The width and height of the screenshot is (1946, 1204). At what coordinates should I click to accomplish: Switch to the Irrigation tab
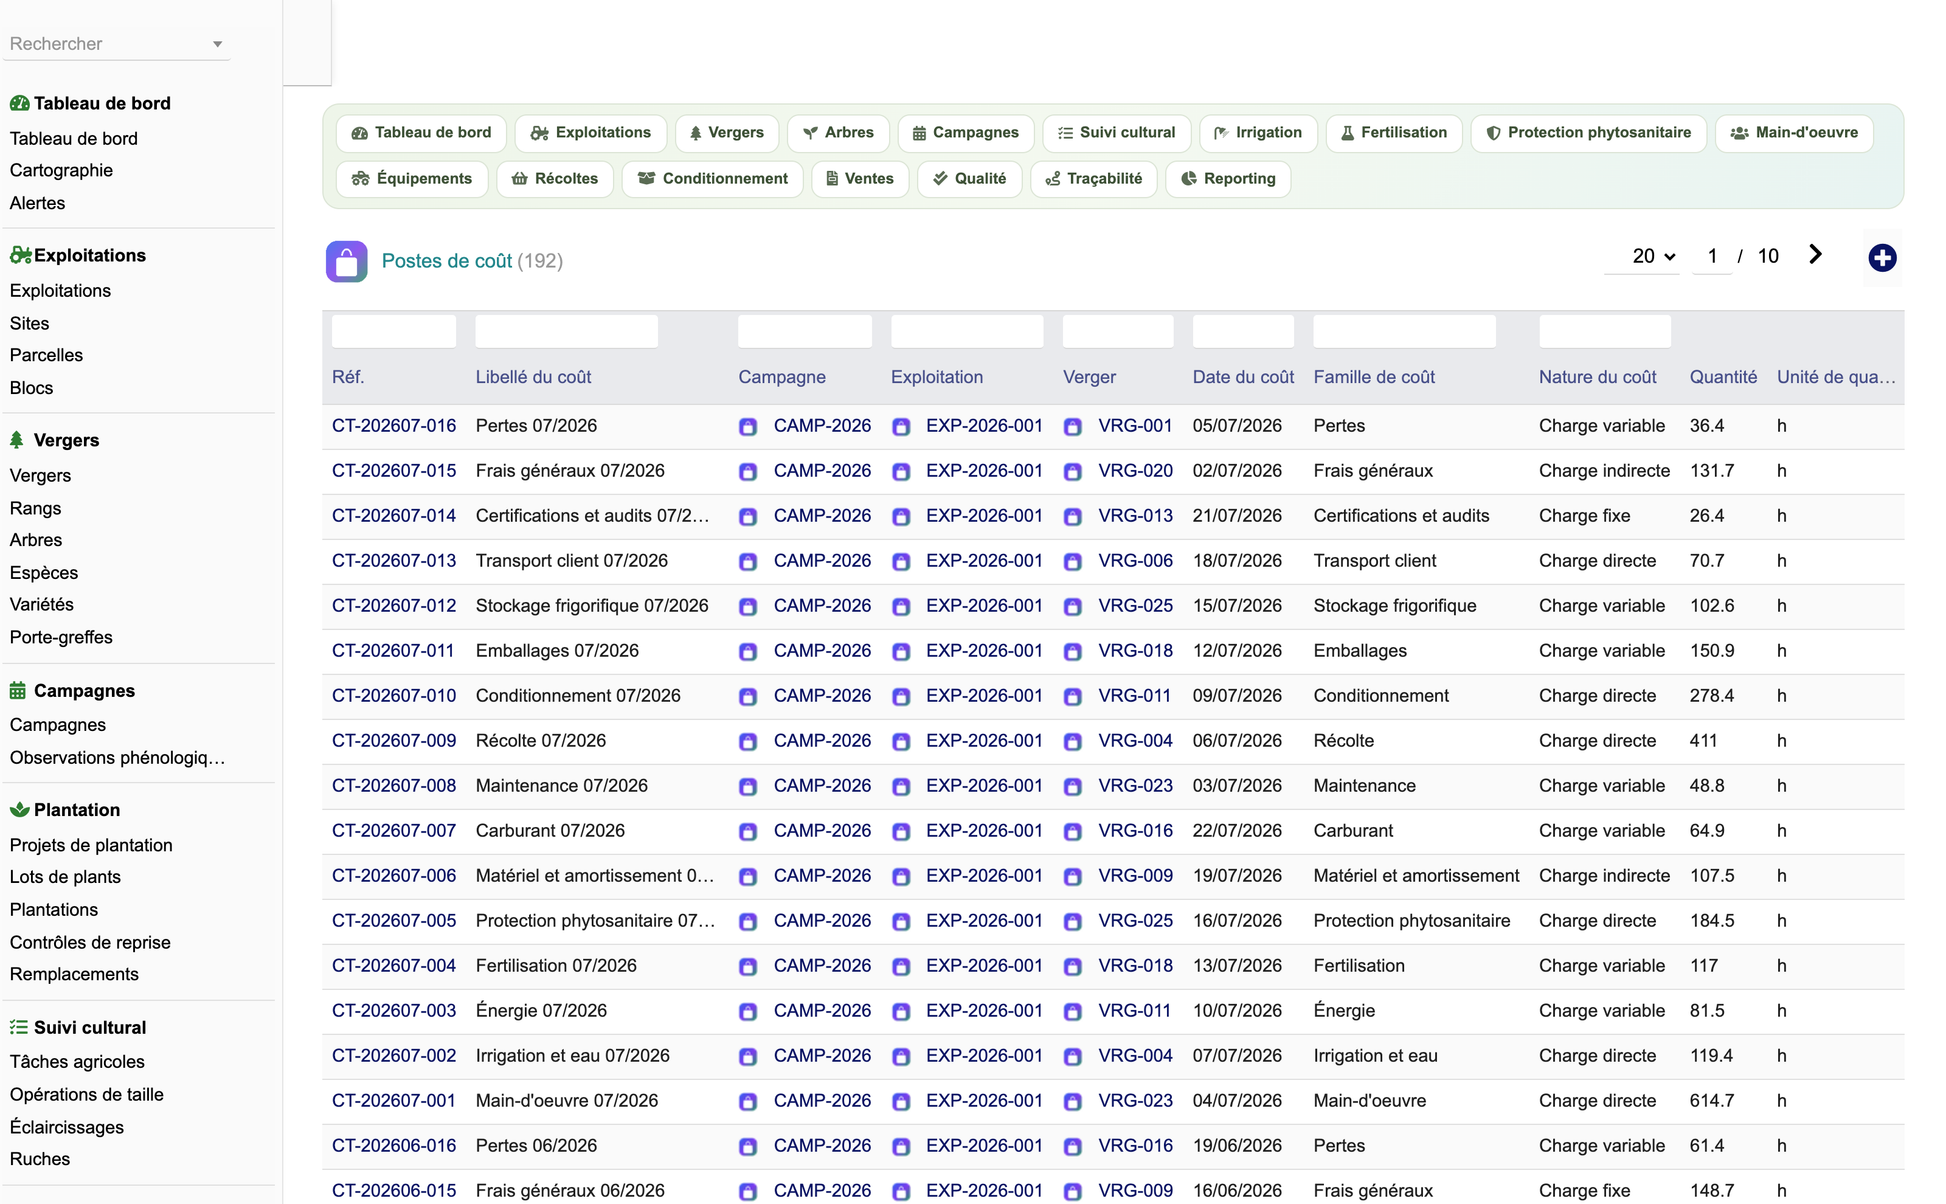(1258, 133)
